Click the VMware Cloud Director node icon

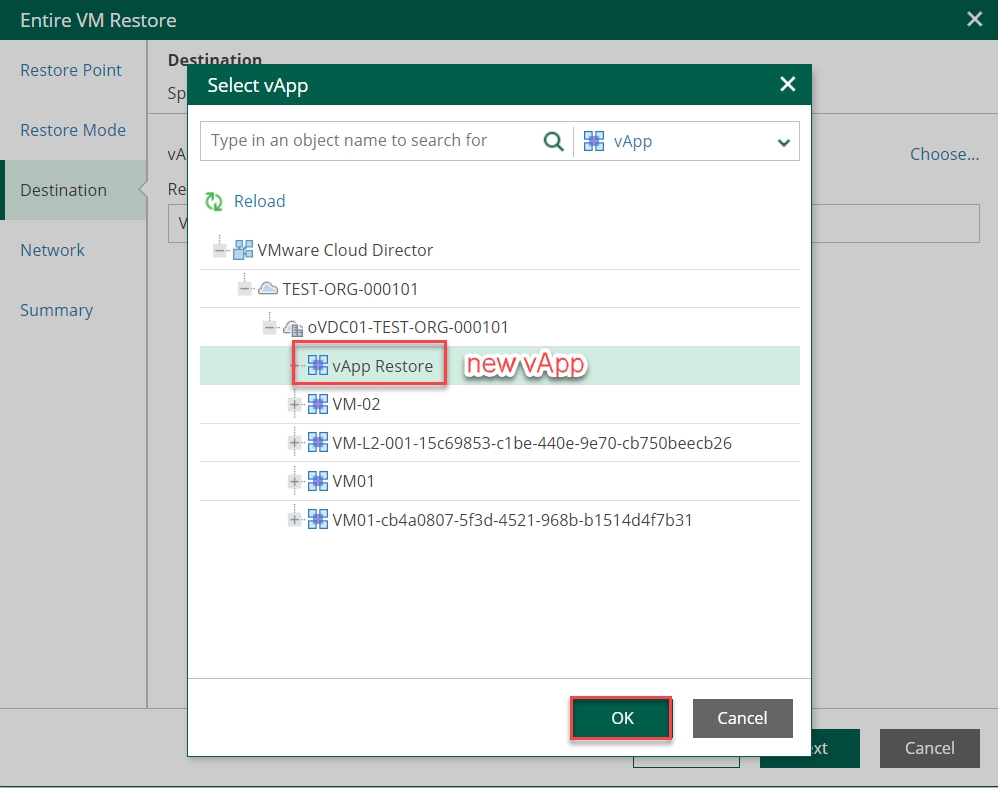coord(243,250)
